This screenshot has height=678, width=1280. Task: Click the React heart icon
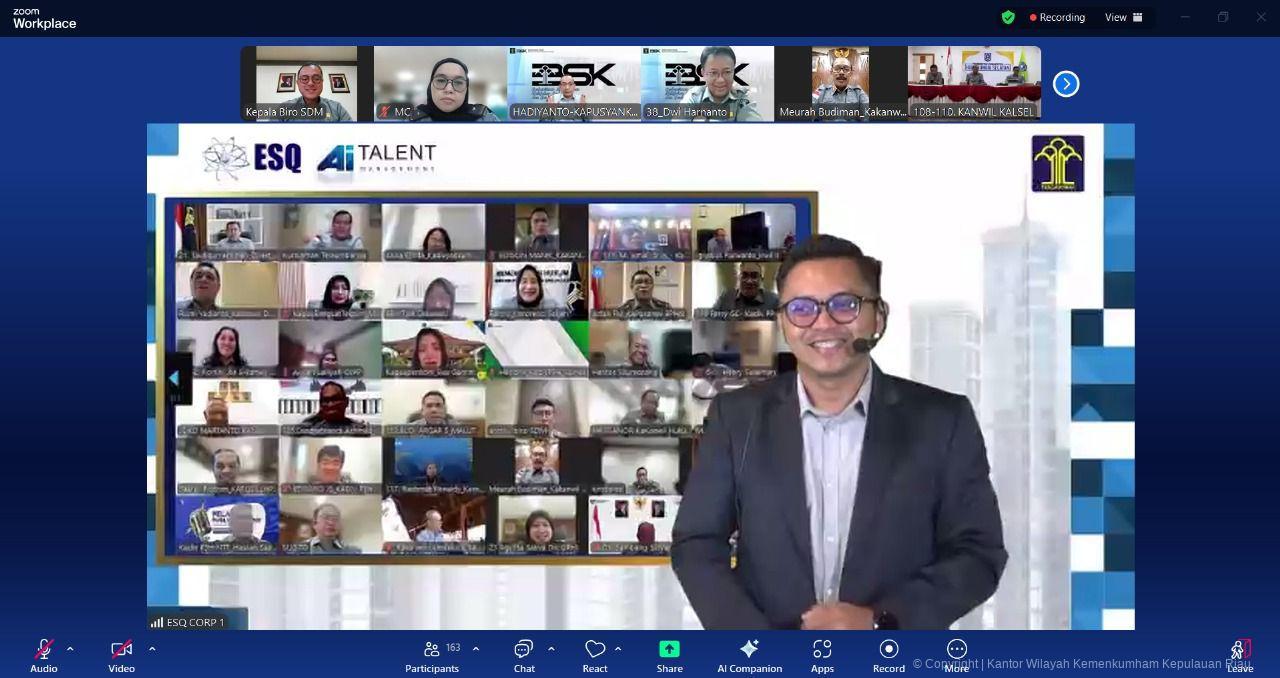595,650
